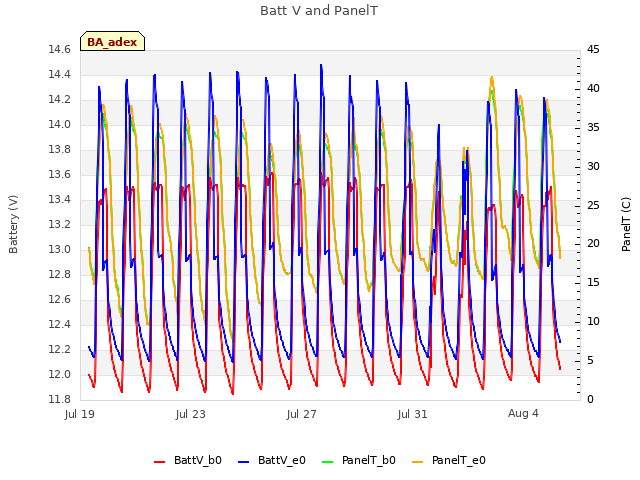The height and width of the screenshot is (480, 640).
Task: Click the blue BattV_e0 legend color marker
Action: point(243,462)
